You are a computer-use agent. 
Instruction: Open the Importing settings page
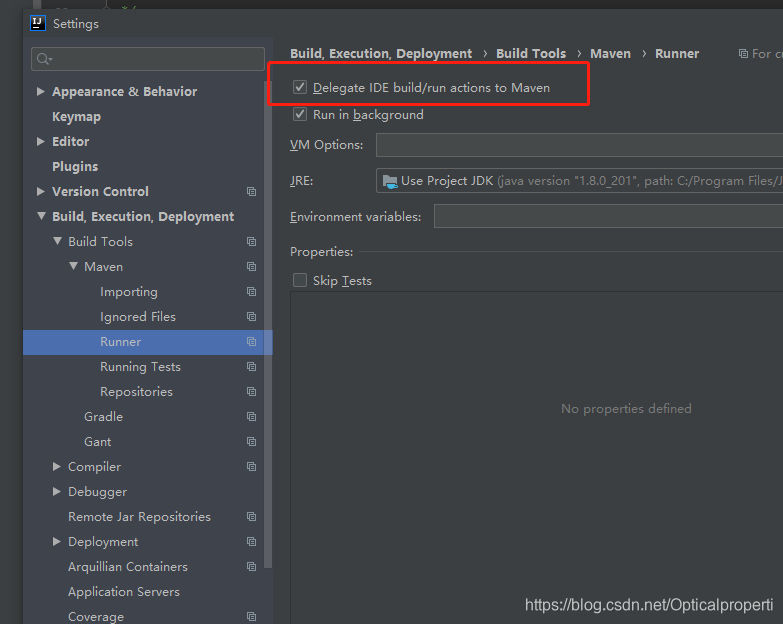point(129,292)
